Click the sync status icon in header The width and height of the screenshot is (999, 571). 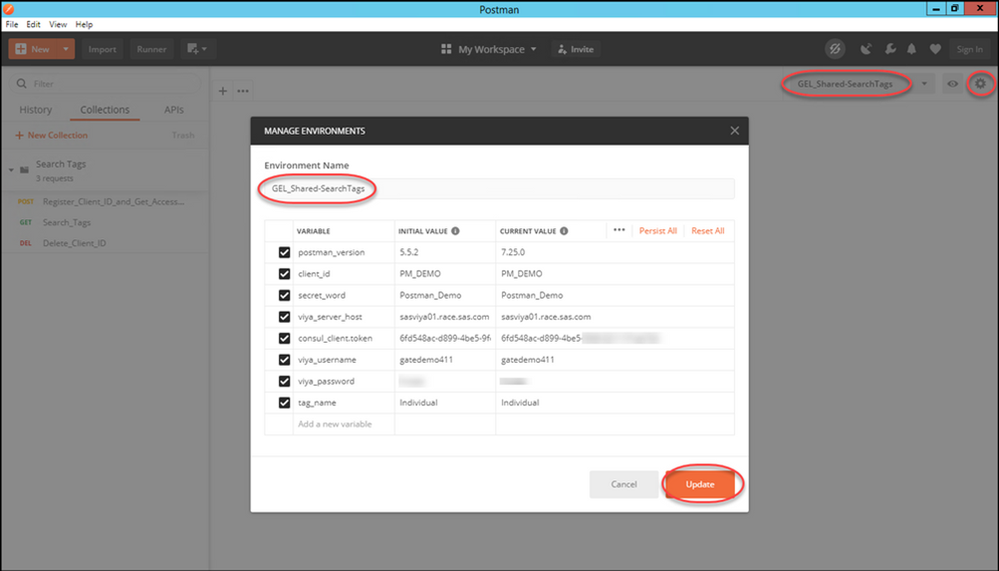click(x=835, y=49)
